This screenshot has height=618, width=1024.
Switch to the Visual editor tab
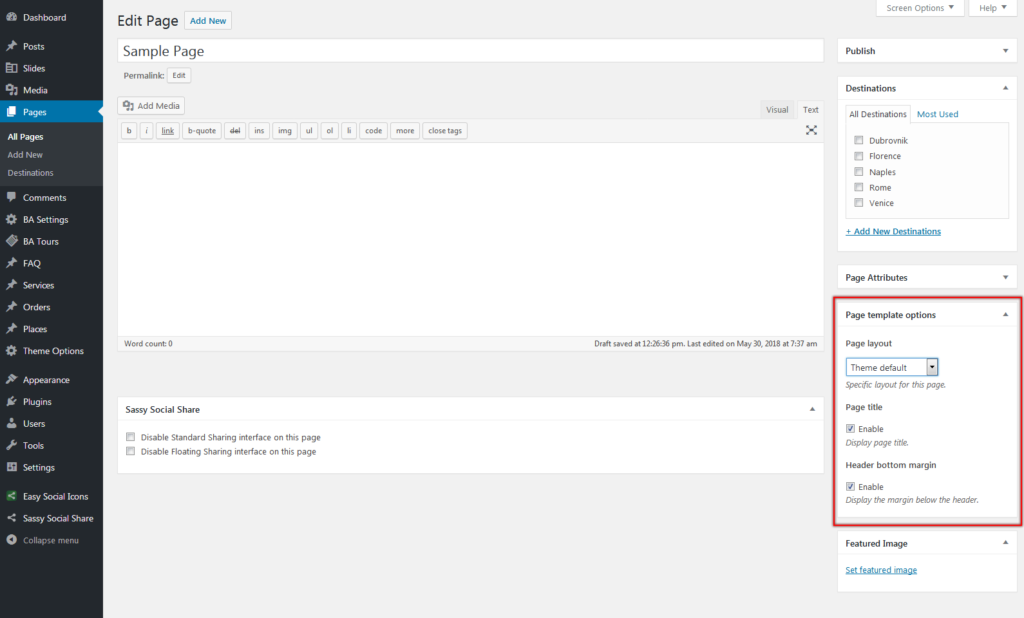(x=777, y=110)
